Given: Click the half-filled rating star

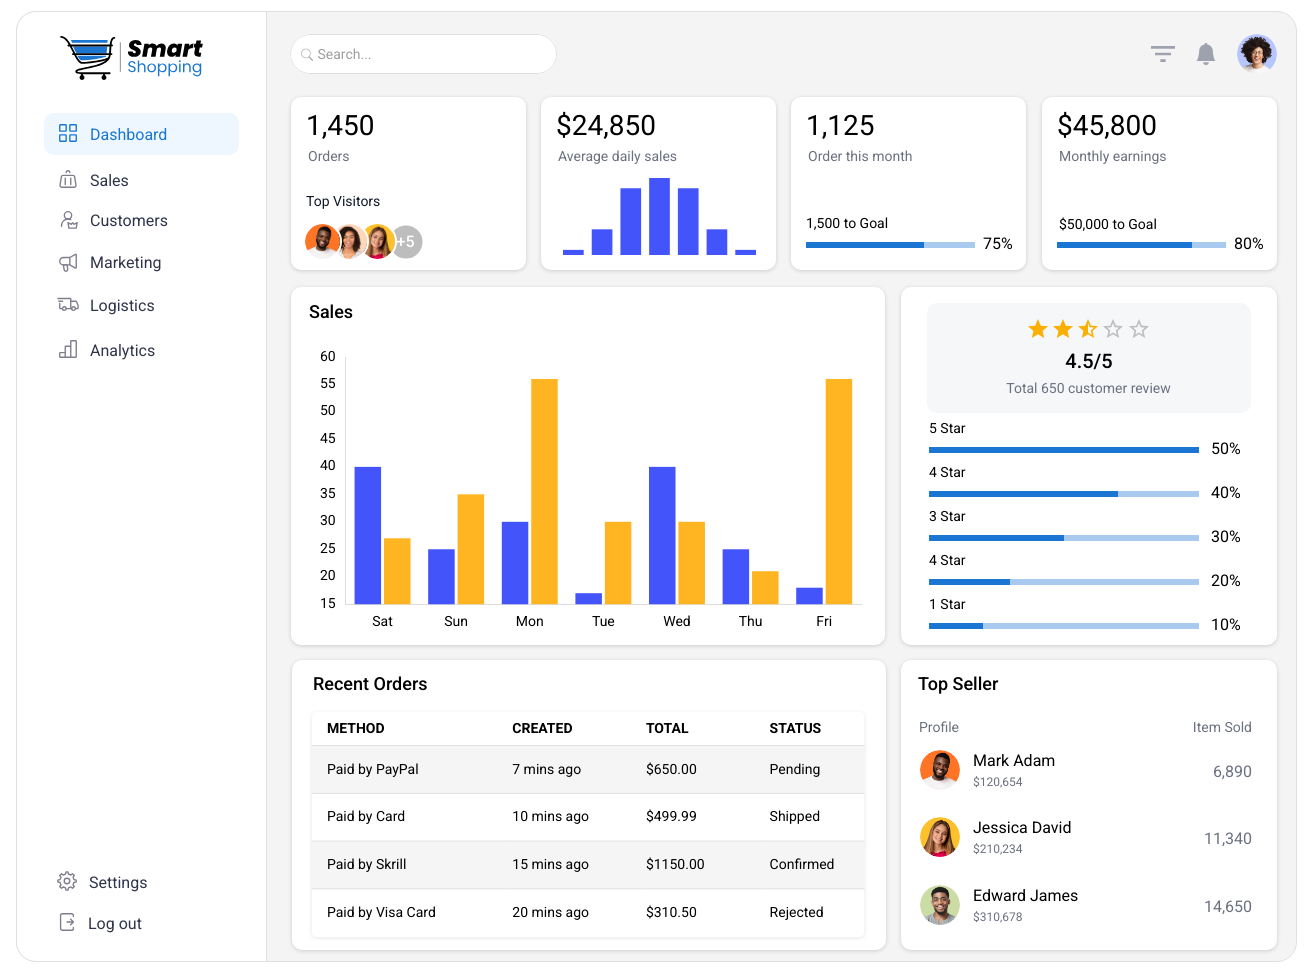Looking at the screenshot, I should [x=1088, y=329].
